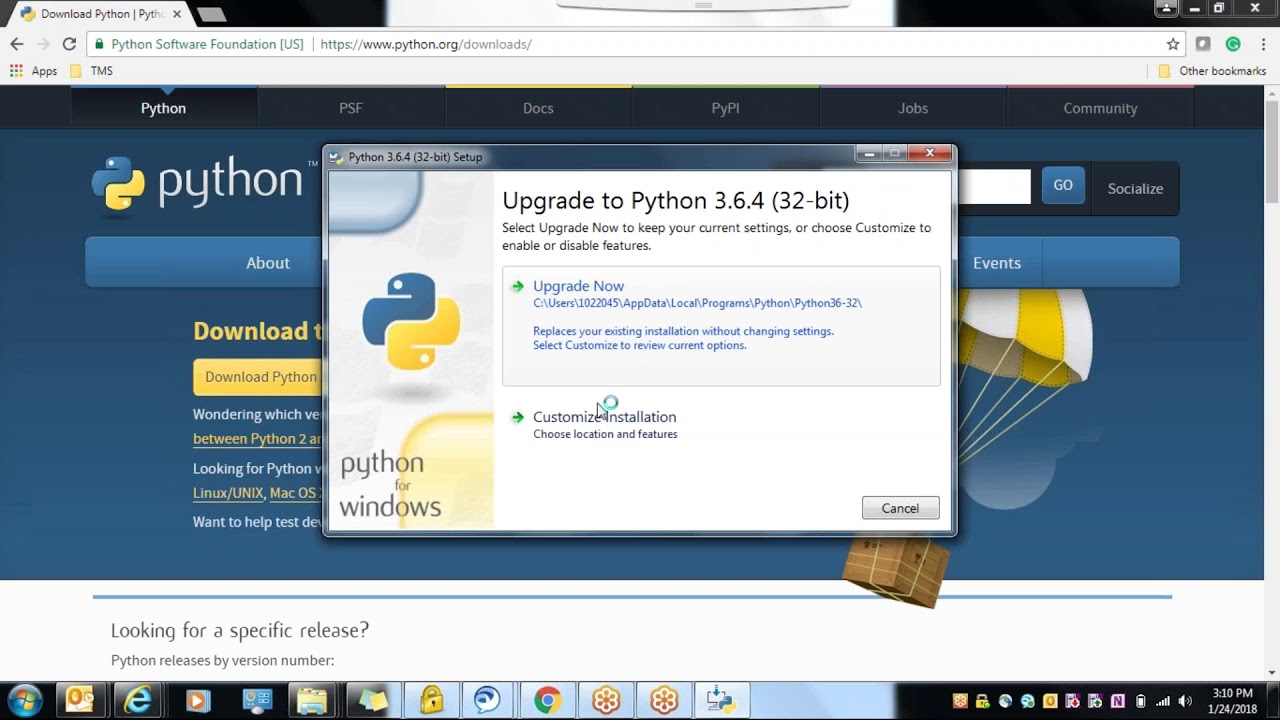This screenshot has width=1280, height=720.
Task: Click the green padlock secure site icon
Action: [x=99, y=44]
